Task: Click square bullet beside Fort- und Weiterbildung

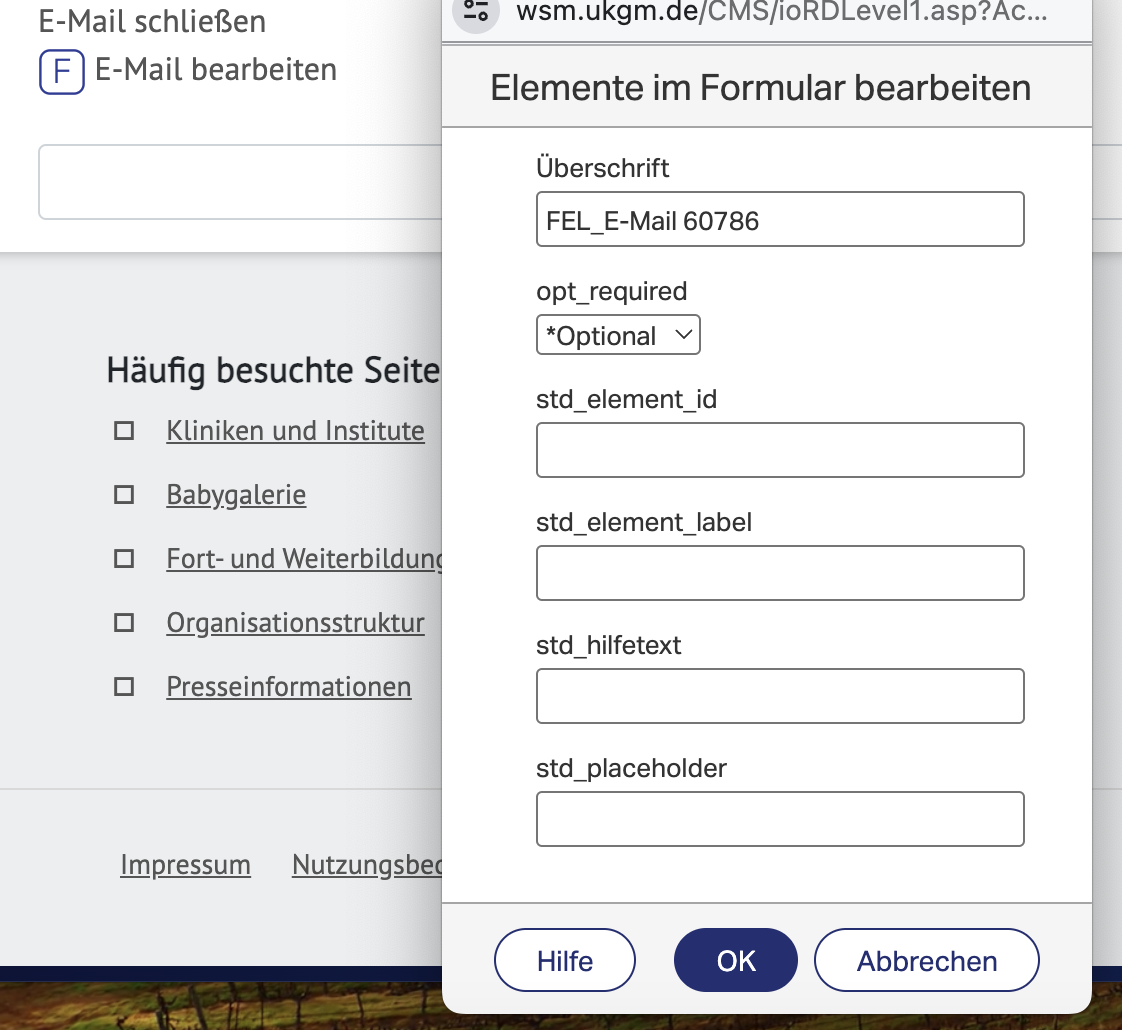Action: click(124, 558)
